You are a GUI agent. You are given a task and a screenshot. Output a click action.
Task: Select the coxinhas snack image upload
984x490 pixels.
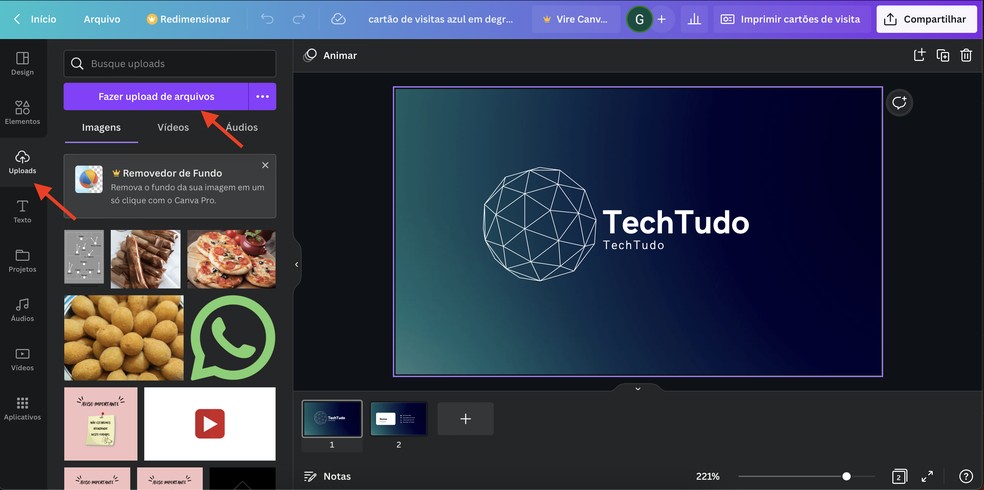click(124, 338)
